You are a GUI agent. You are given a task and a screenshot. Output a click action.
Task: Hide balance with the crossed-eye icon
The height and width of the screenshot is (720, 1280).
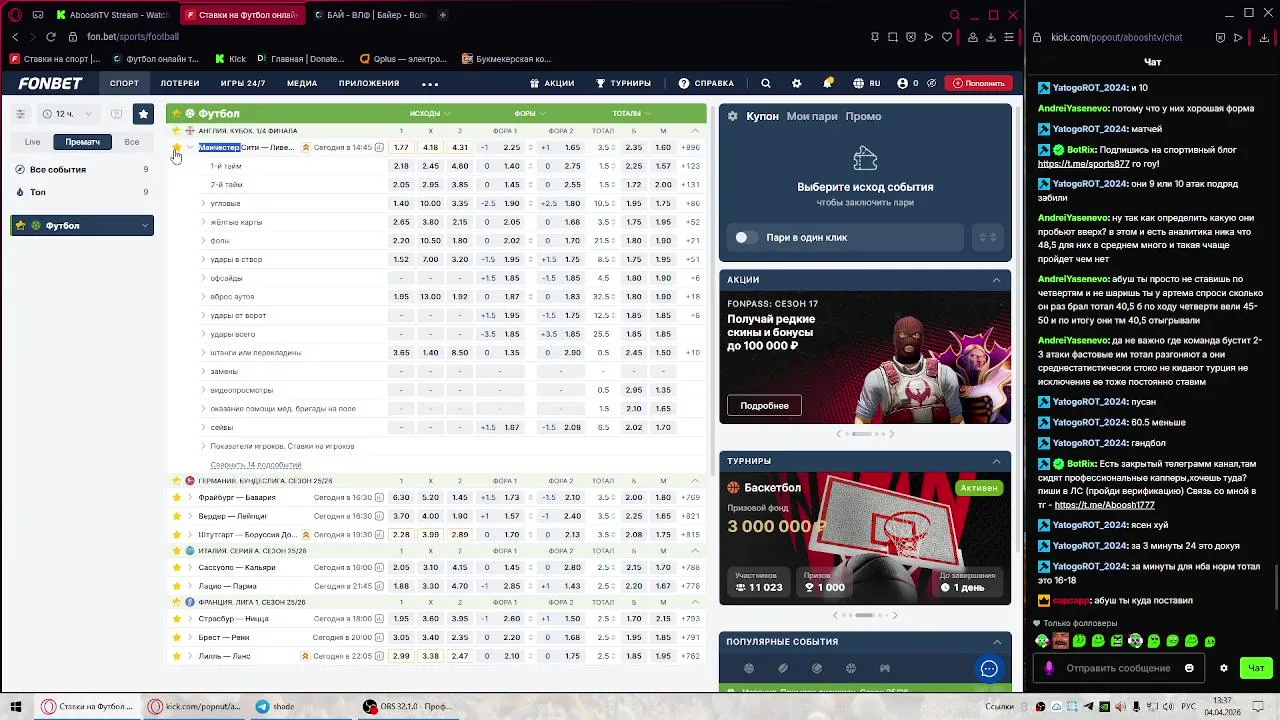pos(932,83)
